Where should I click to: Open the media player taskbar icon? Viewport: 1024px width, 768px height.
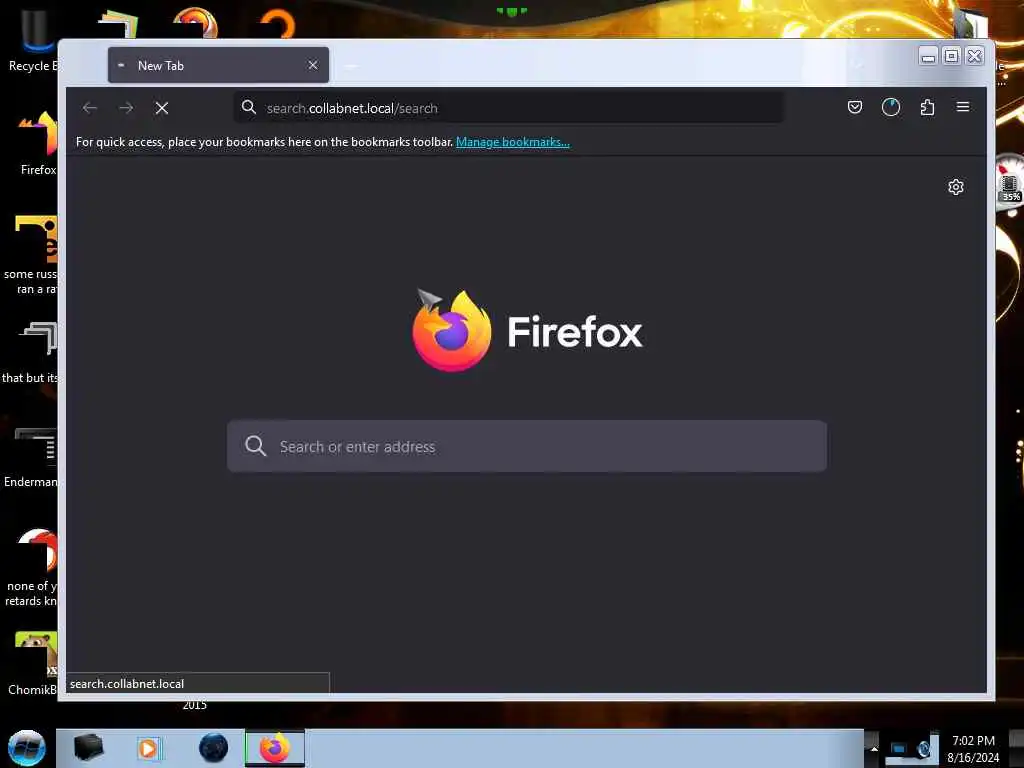pos(148,748)
